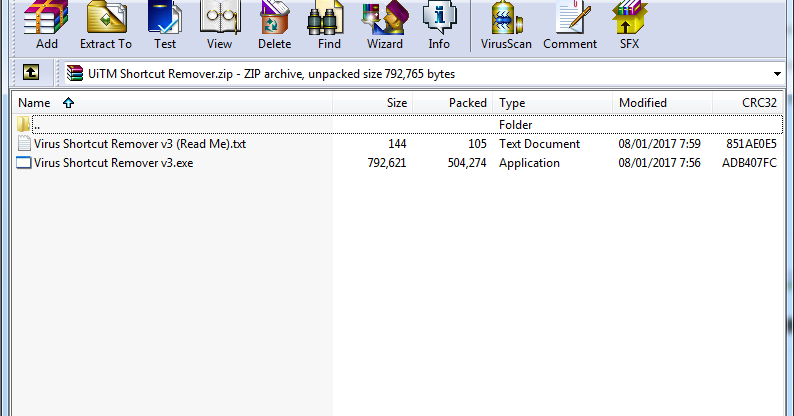This screenshot has width=794, height=416.
Task: Launch the Wizard tool
Action: point(385,24)
